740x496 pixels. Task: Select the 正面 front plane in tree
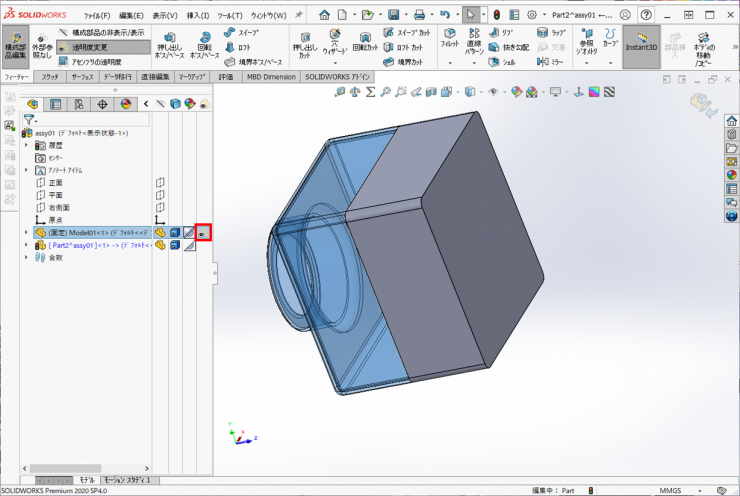click(55, 183)
